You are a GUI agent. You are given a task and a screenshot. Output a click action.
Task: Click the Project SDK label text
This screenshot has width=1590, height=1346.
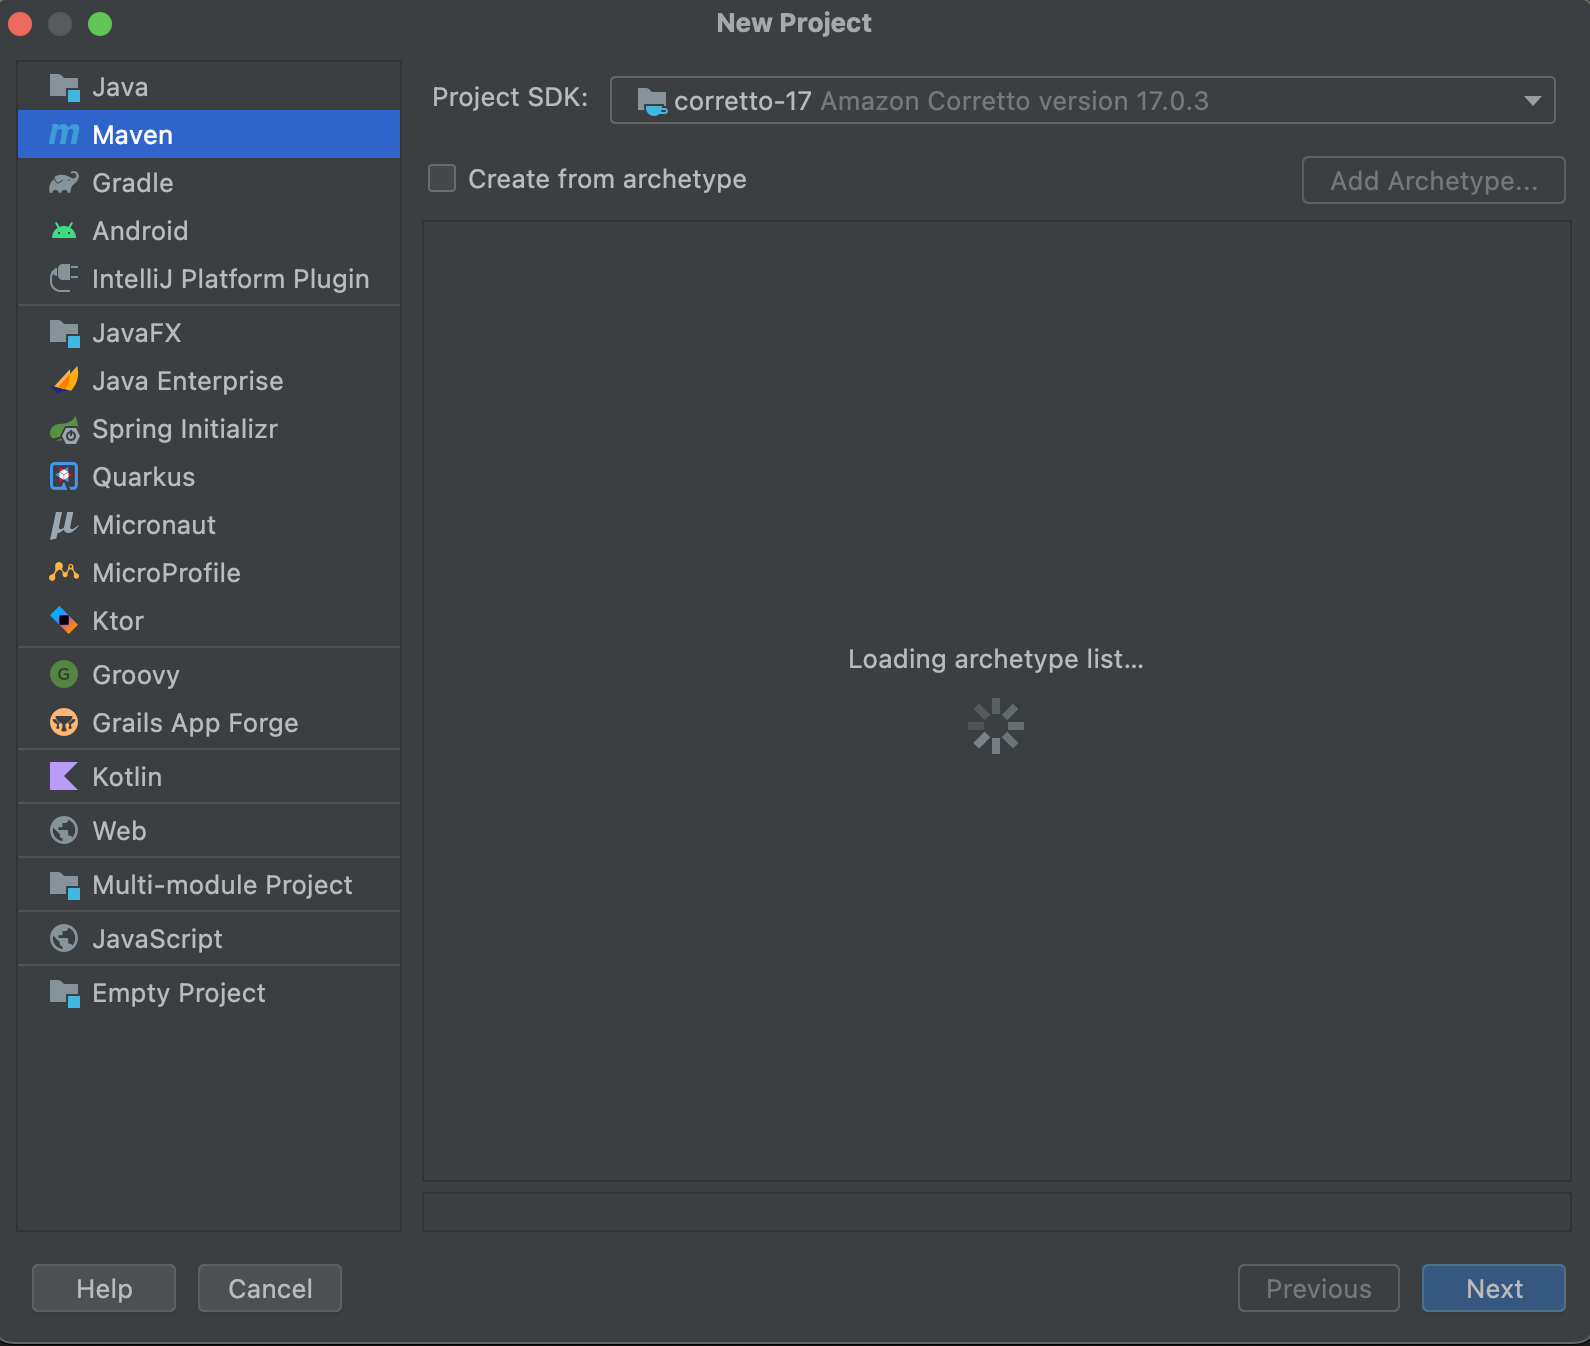tap(510, 97)
